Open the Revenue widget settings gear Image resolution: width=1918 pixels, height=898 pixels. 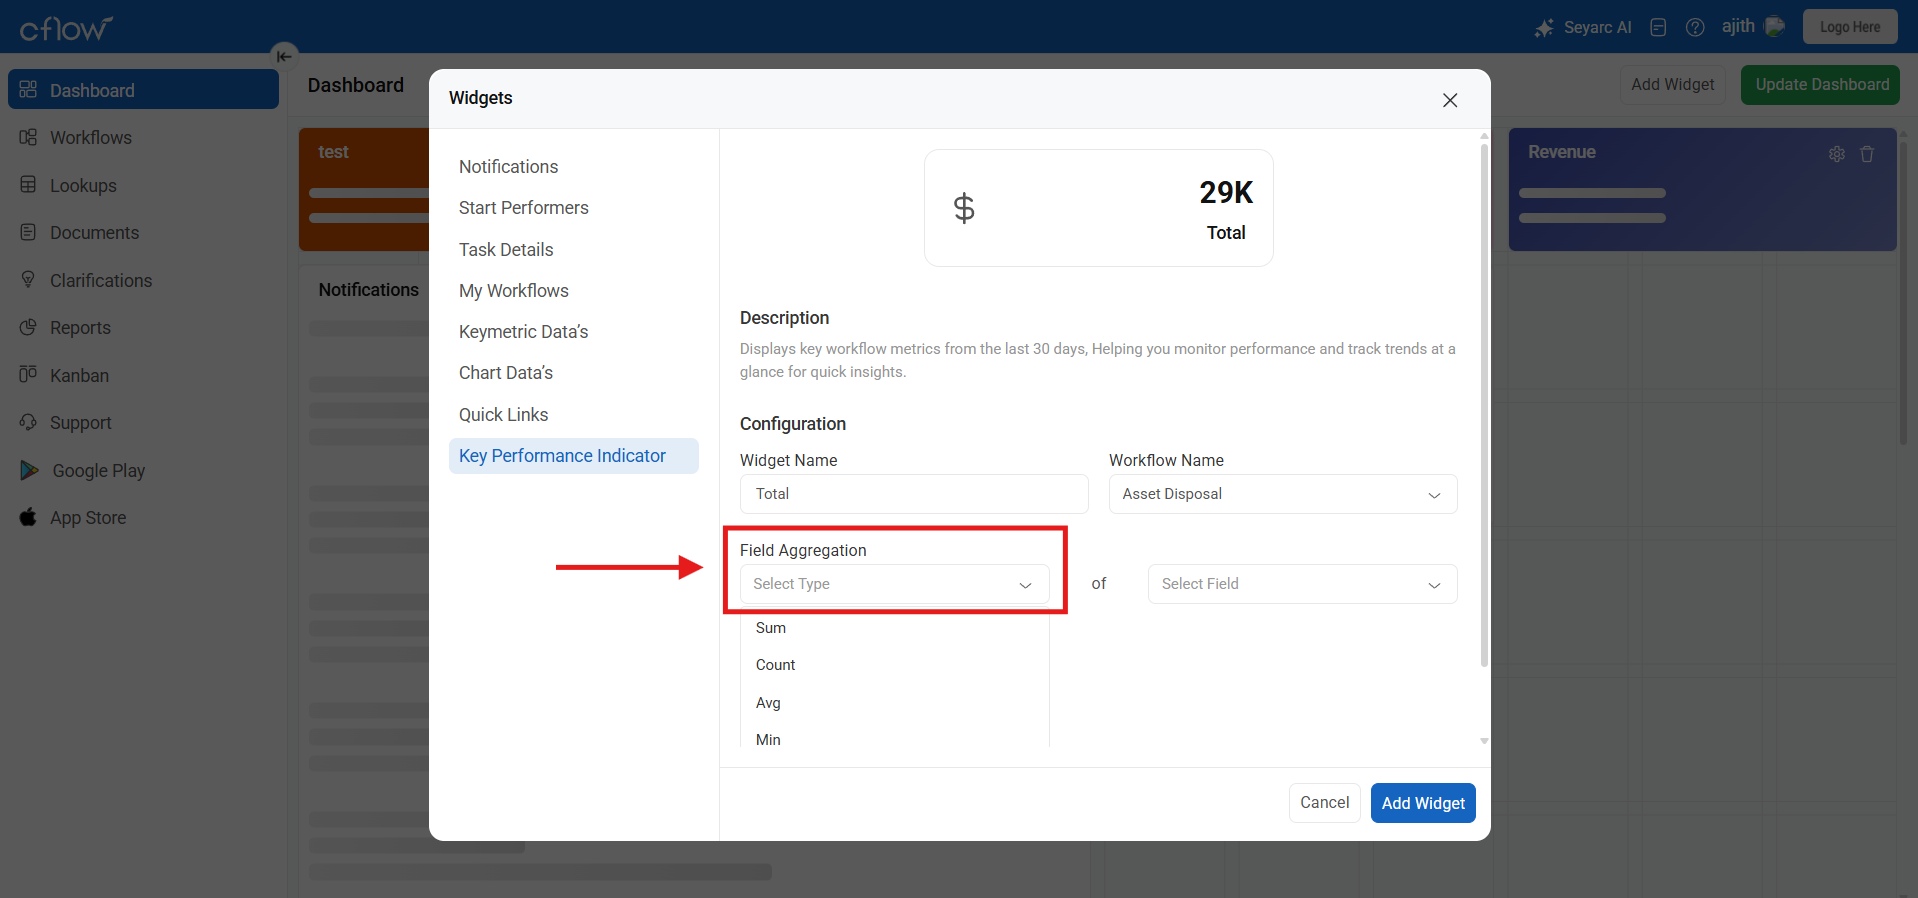click(x=1837, y=154)
